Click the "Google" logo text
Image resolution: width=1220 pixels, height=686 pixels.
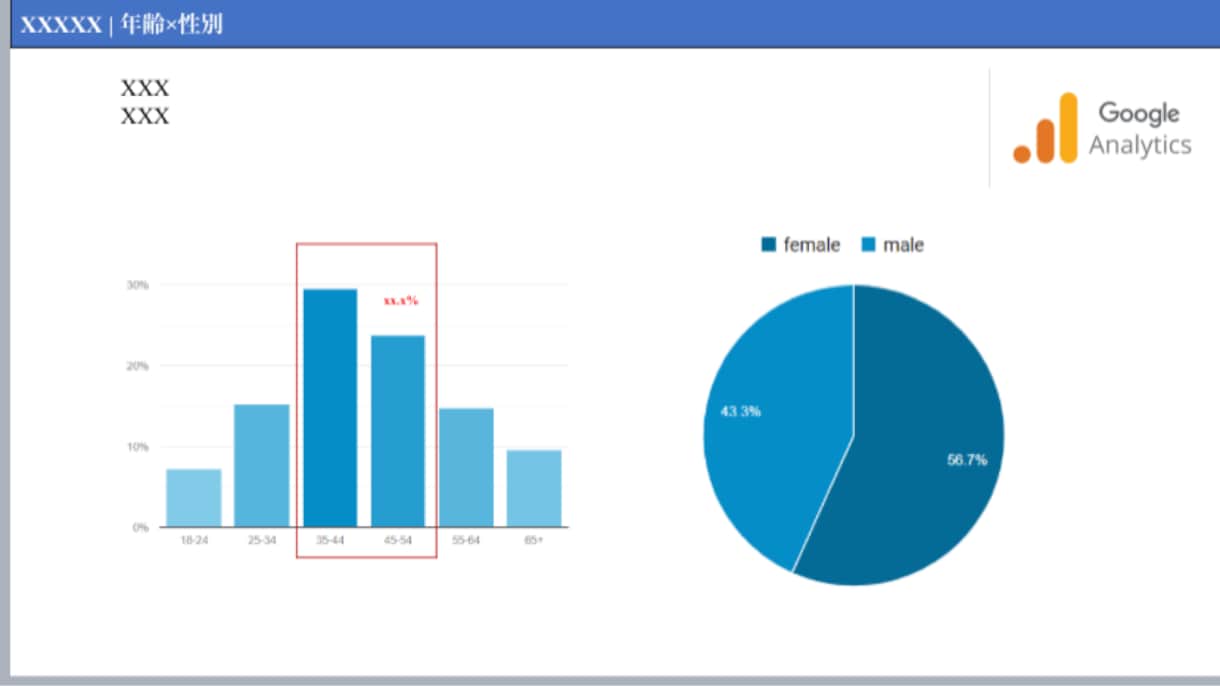click(1139, 112)
